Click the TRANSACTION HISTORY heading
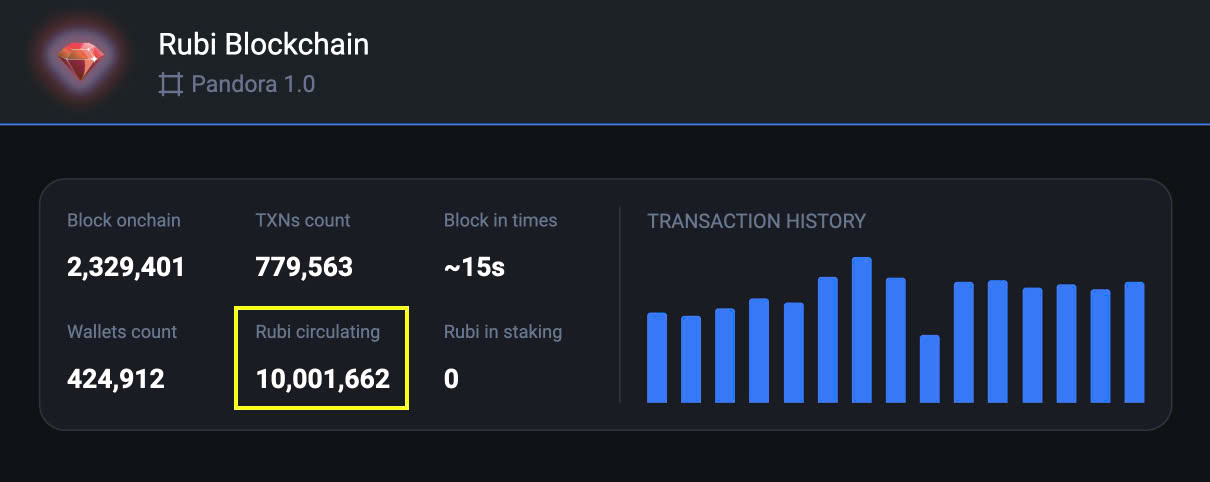1210x482 pixels. 756,221
